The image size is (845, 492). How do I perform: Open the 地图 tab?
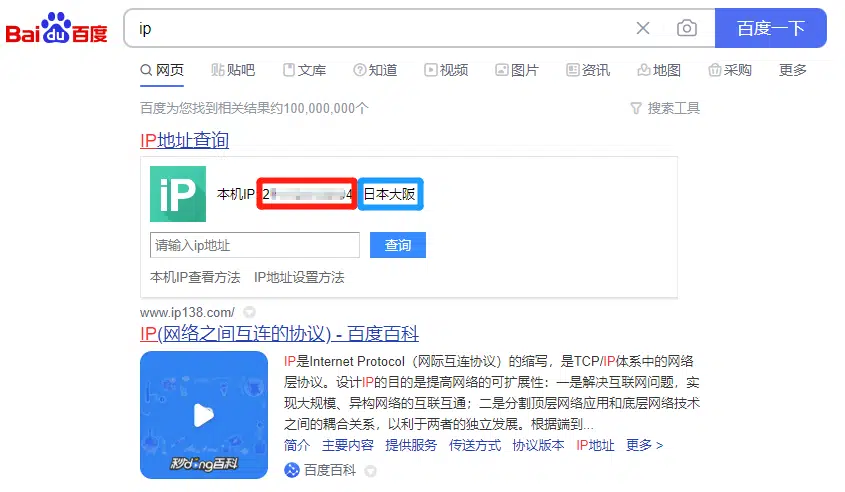point(658,70)
